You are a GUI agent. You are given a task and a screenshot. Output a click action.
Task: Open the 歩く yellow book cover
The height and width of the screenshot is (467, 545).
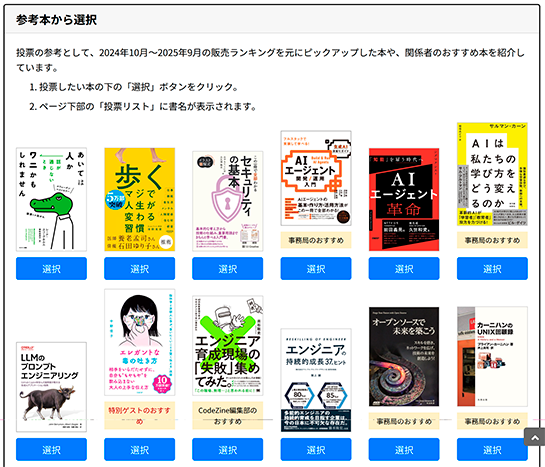tap(139, 199)
